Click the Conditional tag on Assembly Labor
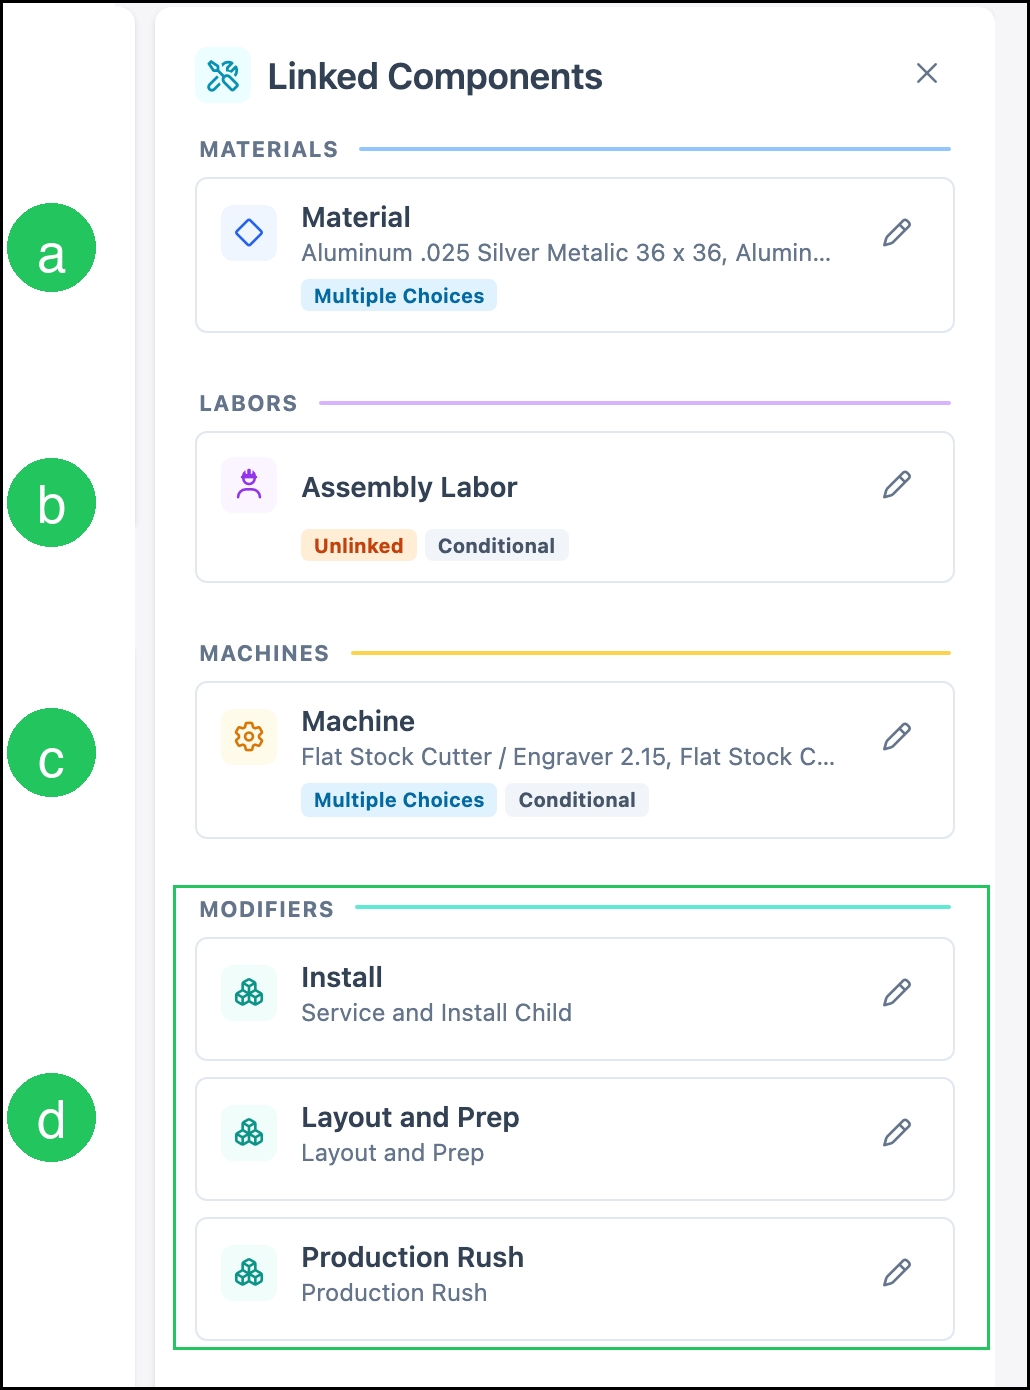The height and width of the screenshot is (1390, 1030). (497, 546)
